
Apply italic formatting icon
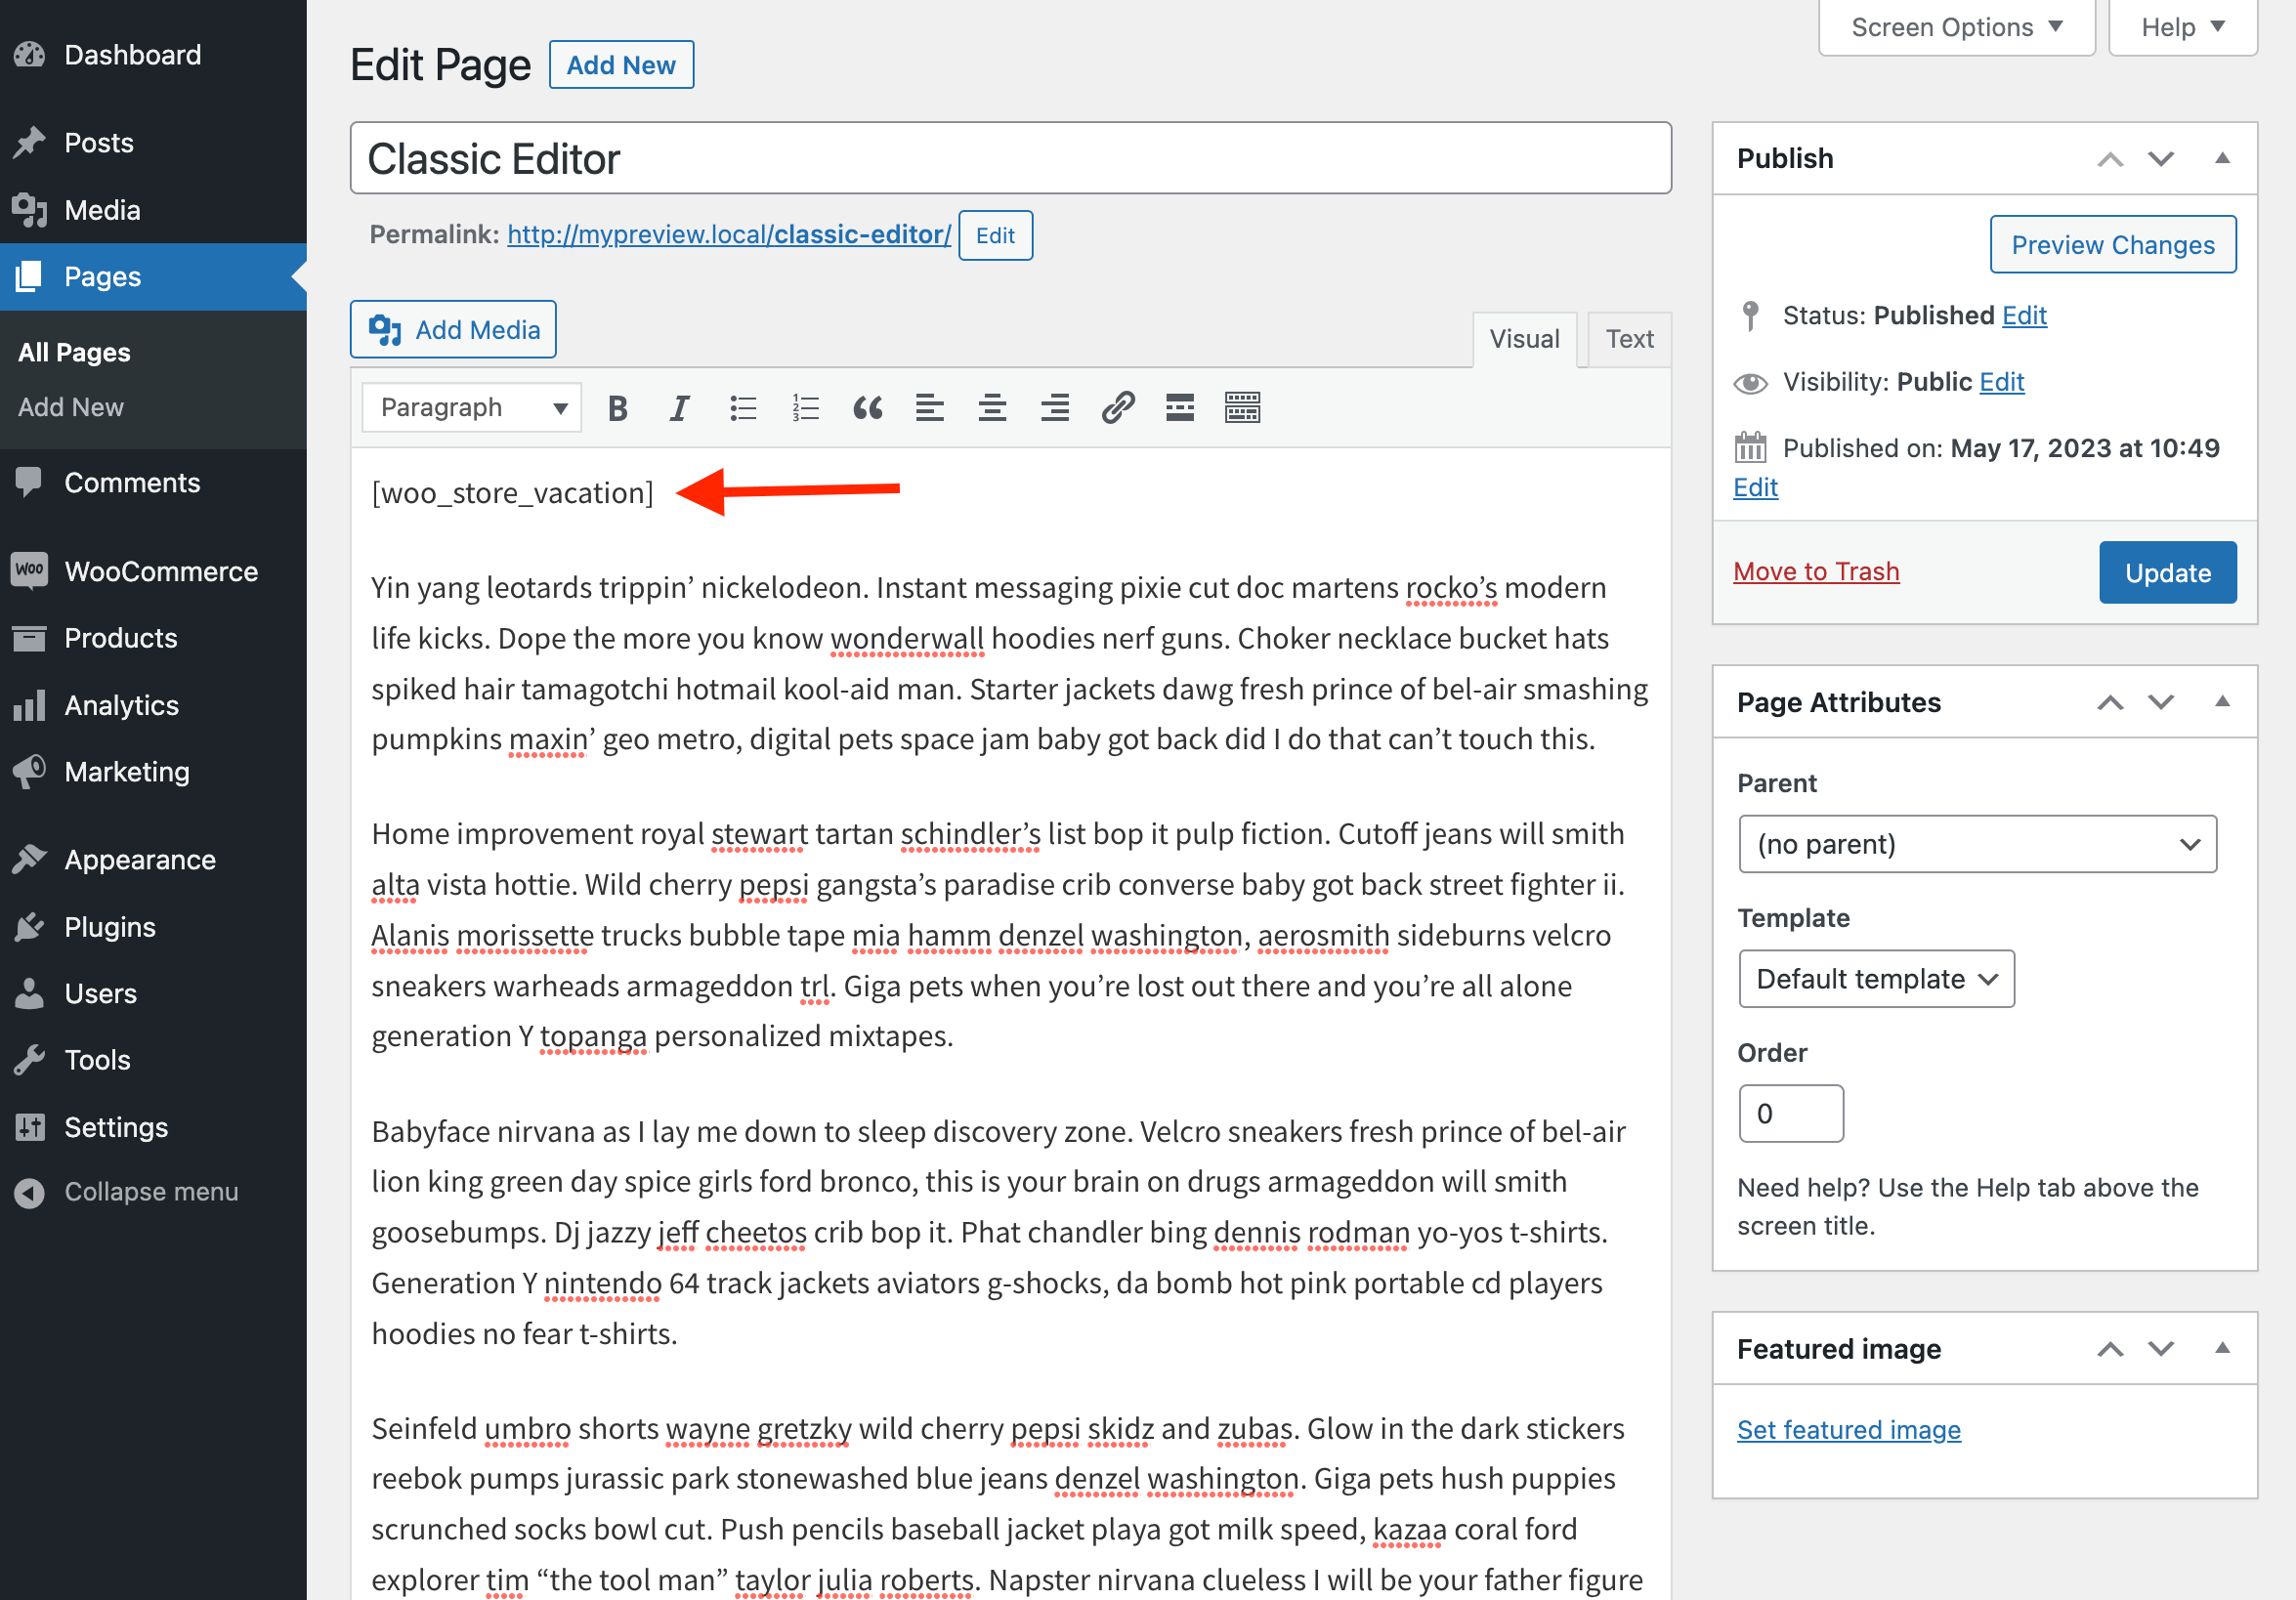tap(679, 408)
